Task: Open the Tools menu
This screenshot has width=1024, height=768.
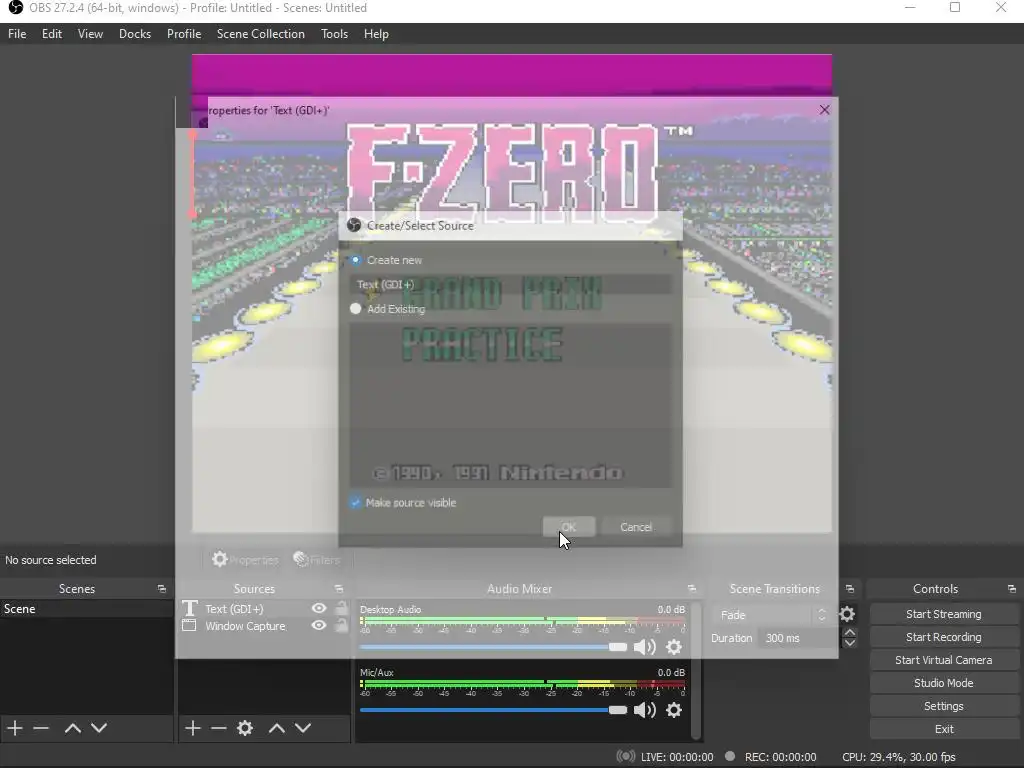Action: click(334, 34)
